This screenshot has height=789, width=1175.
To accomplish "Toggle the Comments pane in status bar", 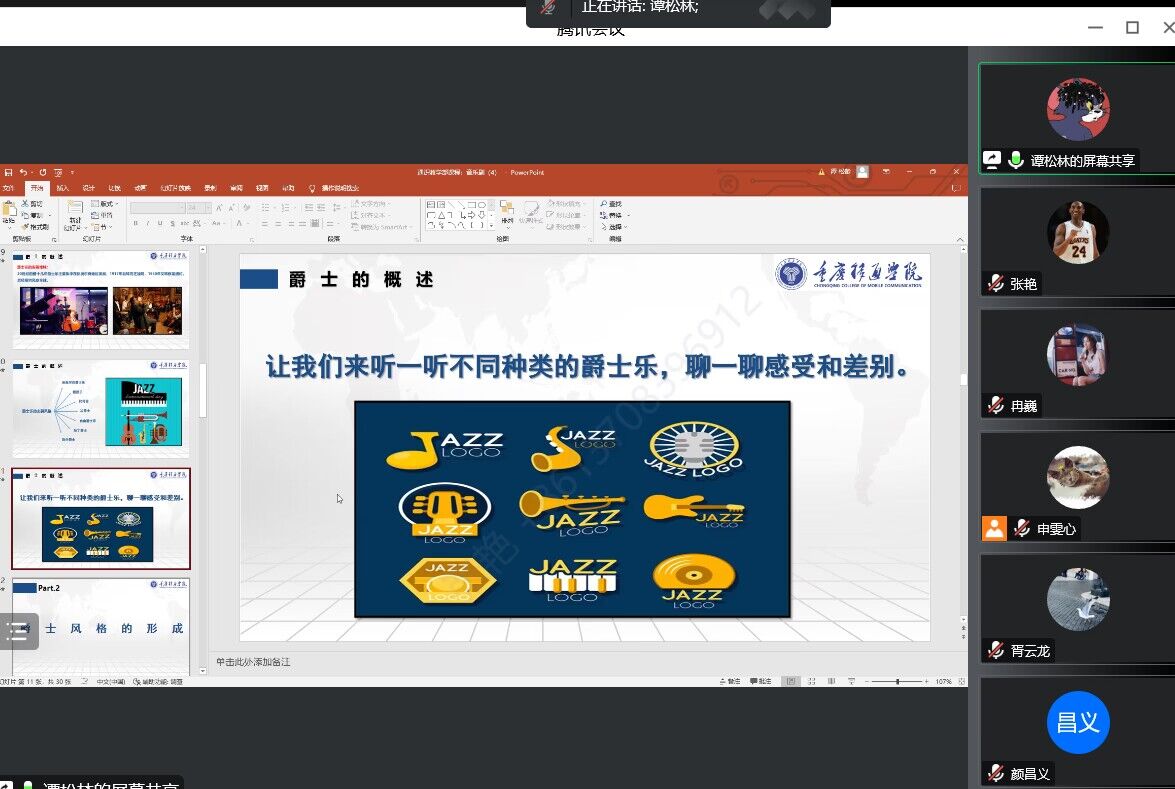I will (x=761, y=681).
